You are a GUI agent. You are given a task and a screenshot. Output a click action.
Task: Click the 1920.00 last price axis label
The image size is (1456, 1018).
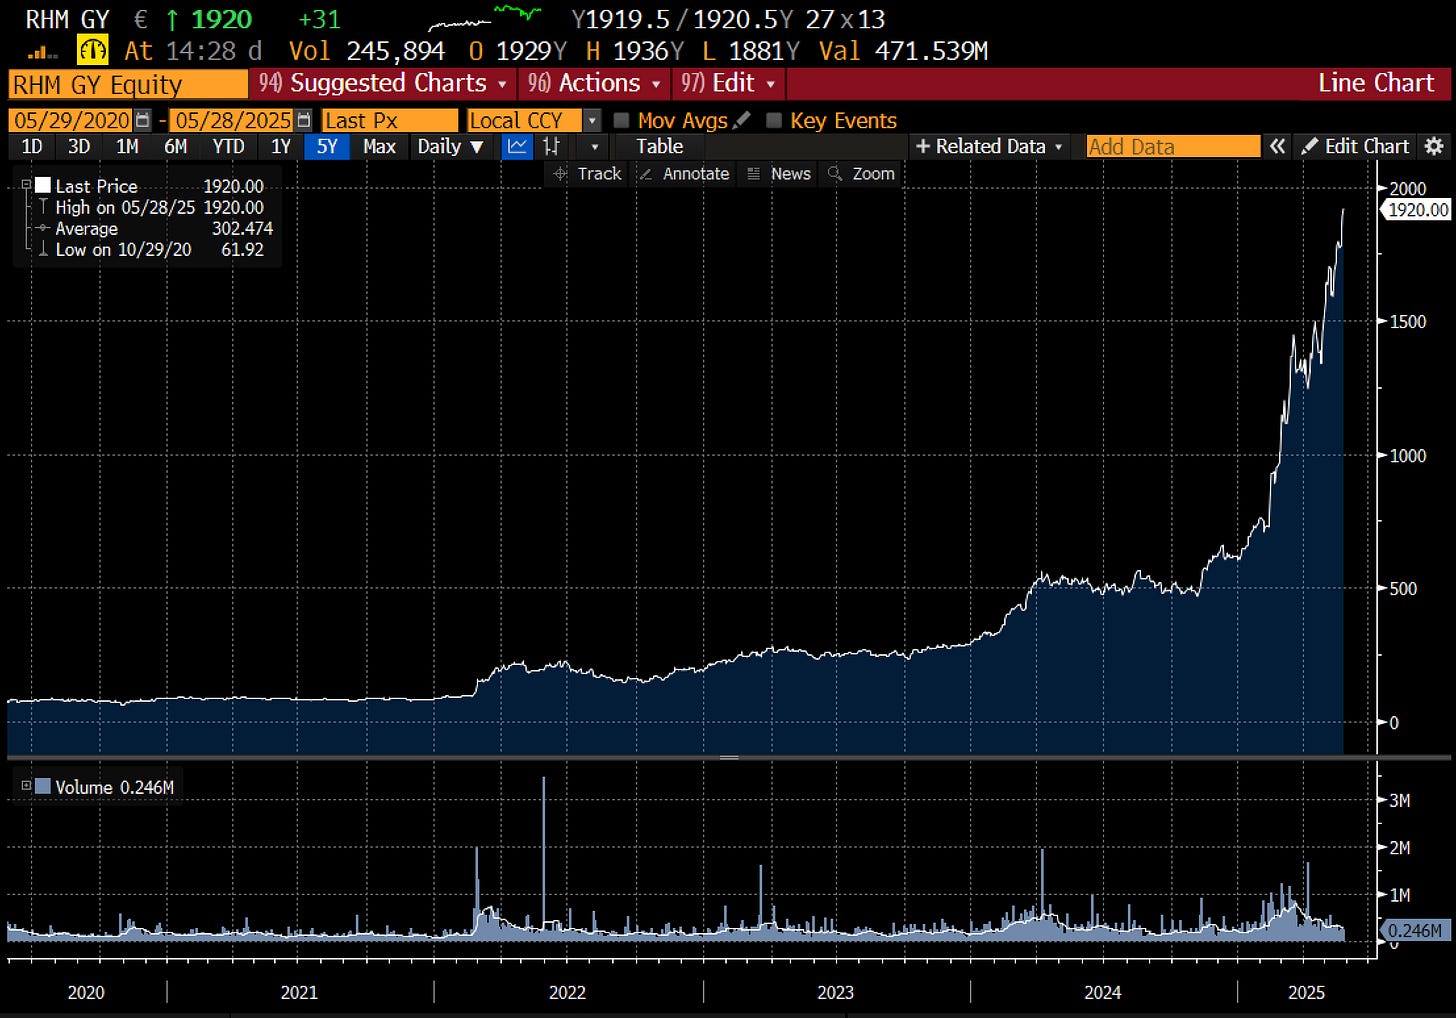tap(1417, 210)
